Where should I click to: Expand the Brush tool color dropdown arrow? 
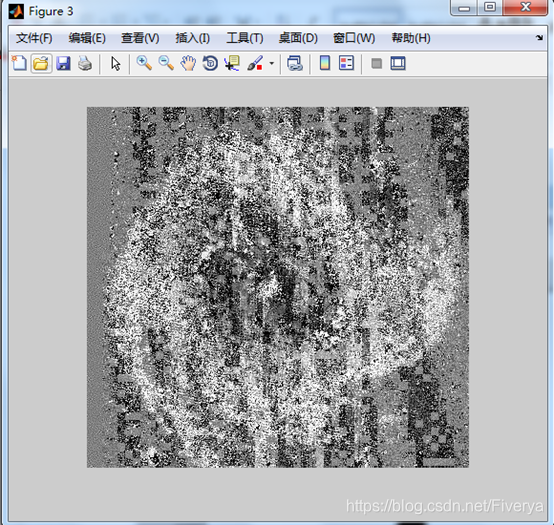pos(271,64)
